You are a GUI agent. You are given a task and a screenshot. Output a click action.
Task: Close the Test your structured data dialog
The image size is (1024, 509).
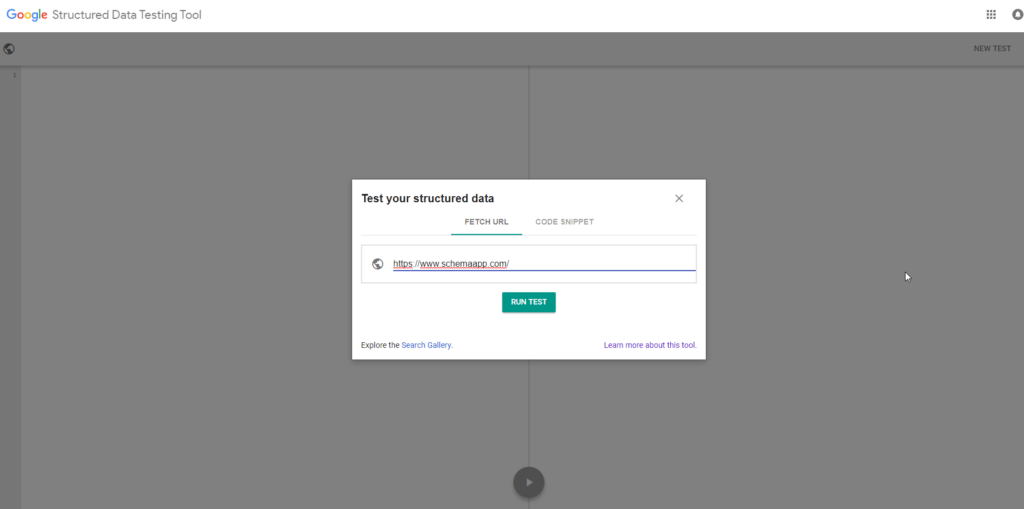(x=679, y=198)
